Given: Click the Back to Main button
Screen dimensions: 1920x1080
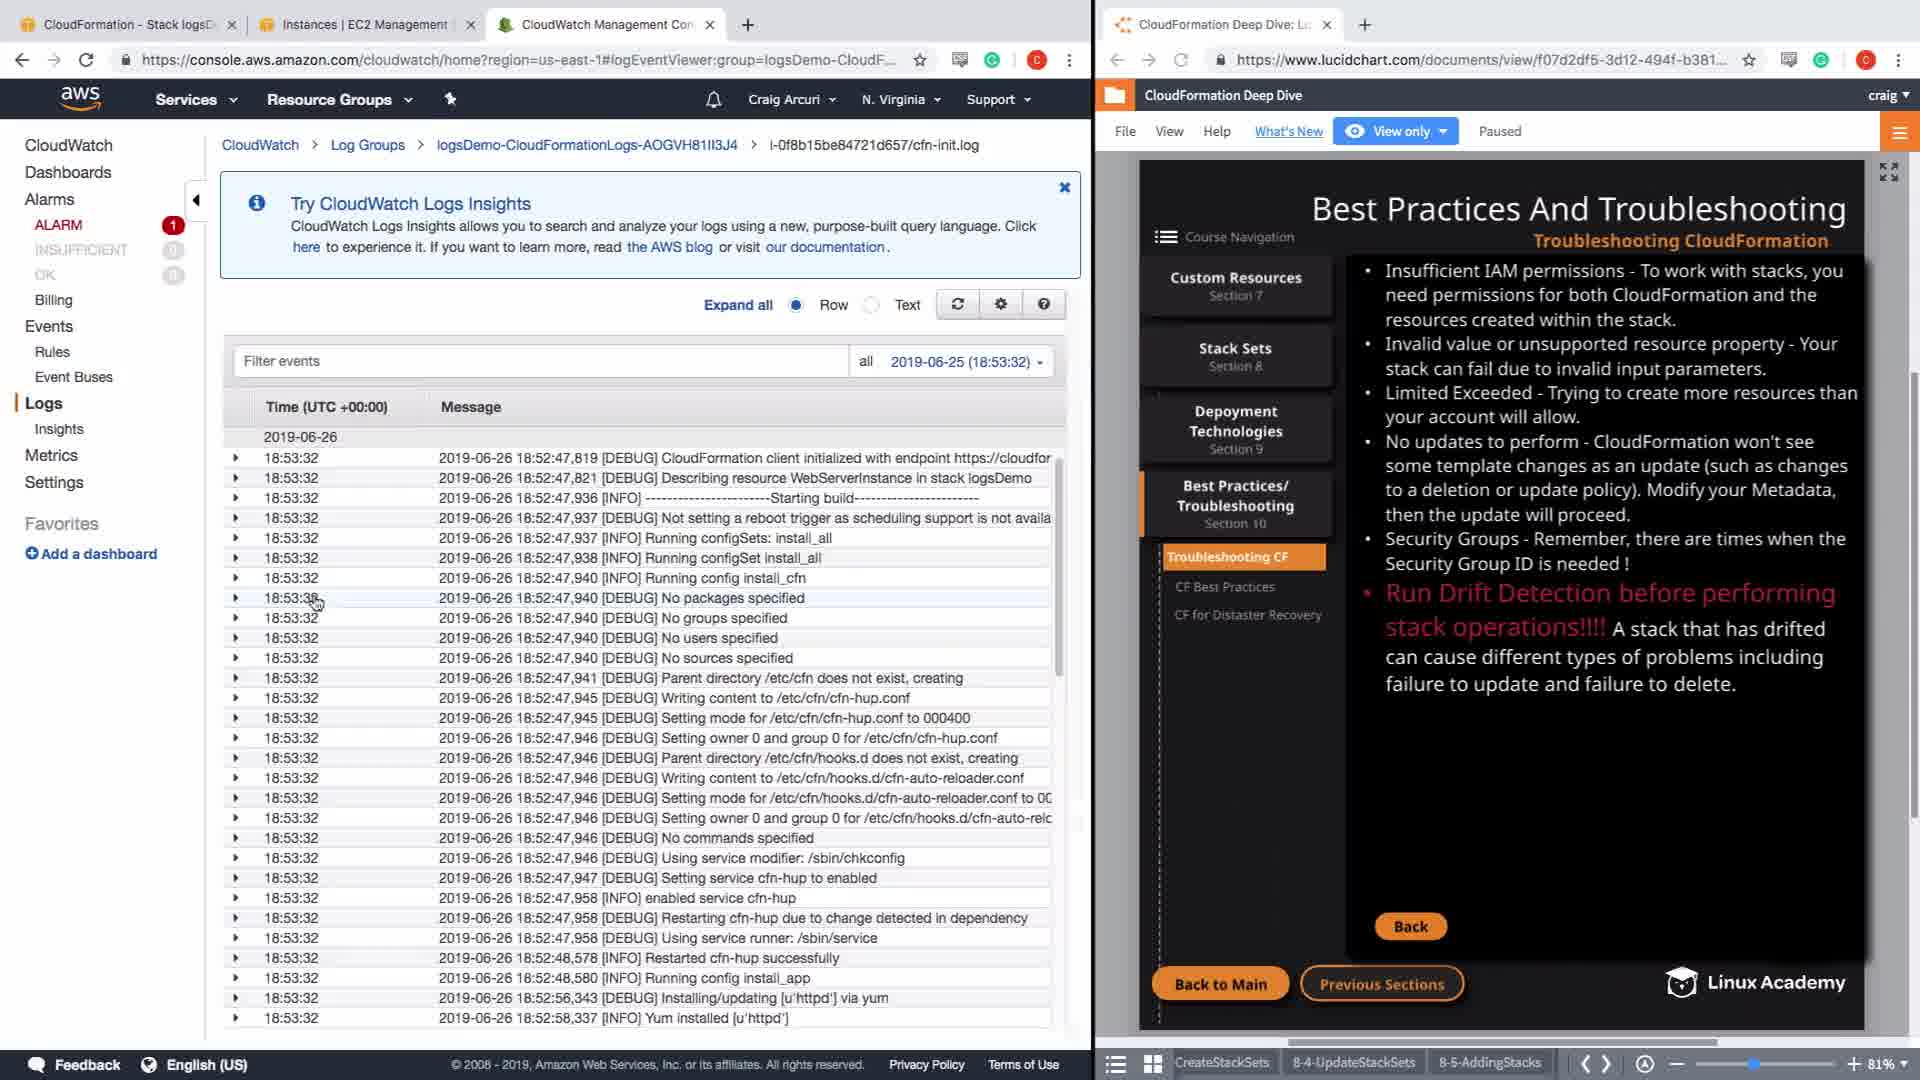Looking at the screenshot, I should (x=1220, y=984).
